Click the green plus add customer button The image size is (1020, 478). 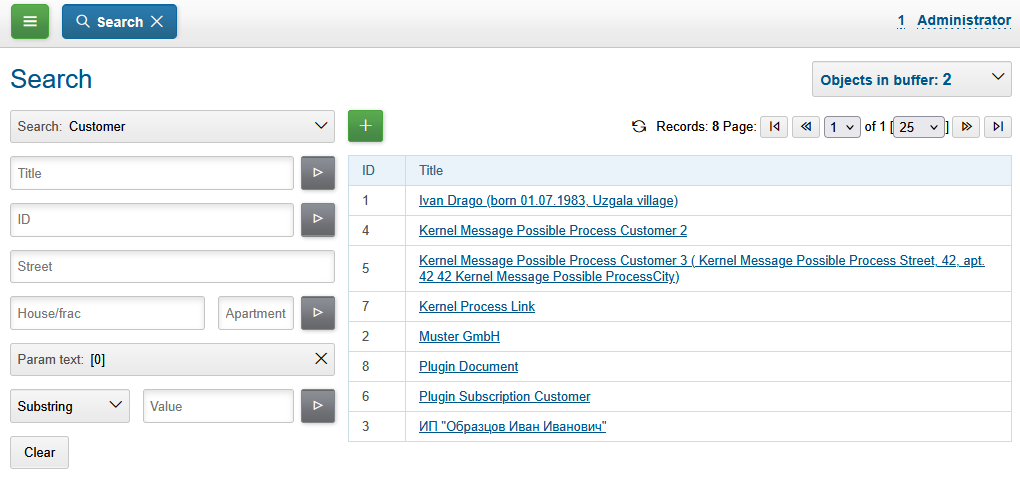point(365,126)
